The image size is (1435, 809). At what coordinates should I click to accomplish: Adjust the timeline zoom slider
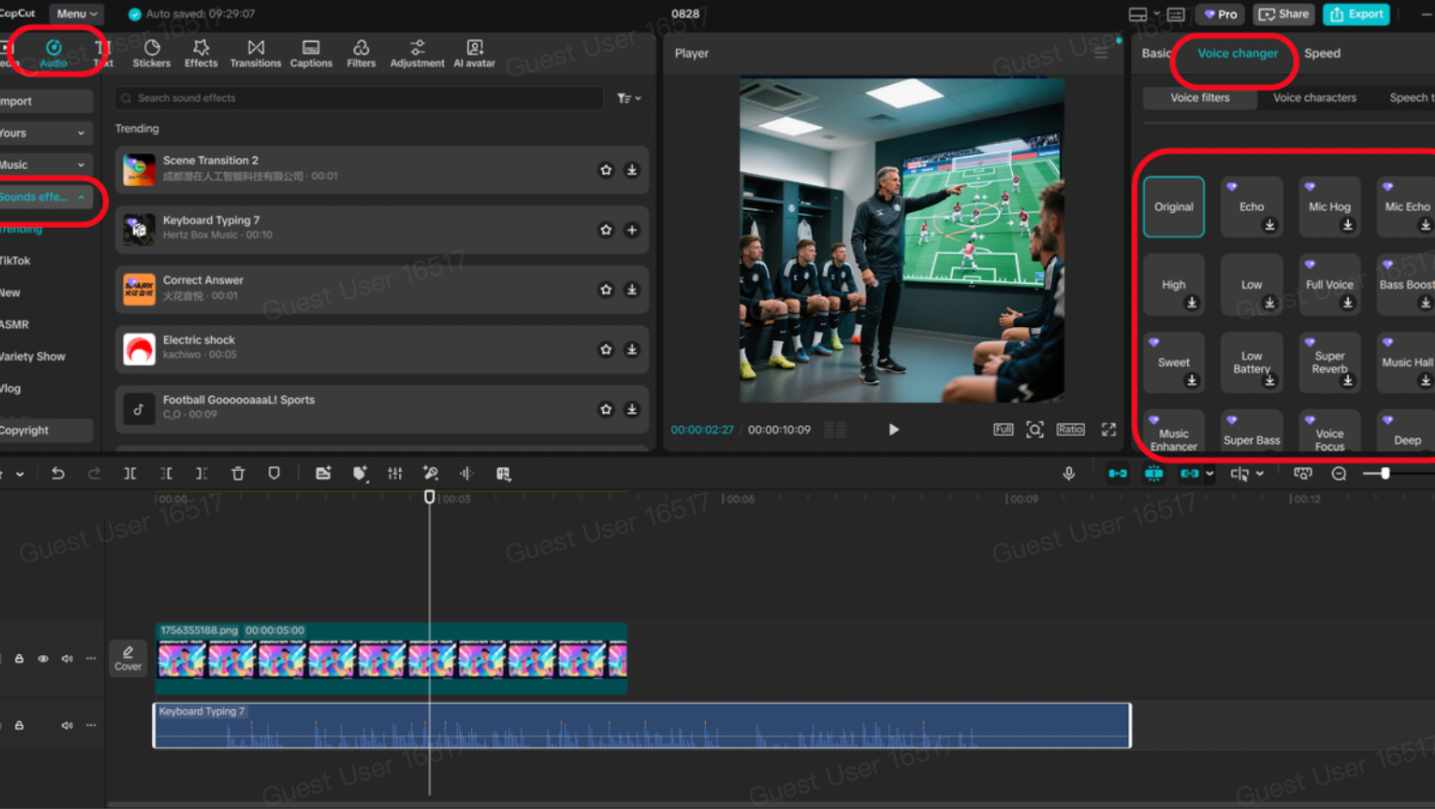tap(1385, 474)
